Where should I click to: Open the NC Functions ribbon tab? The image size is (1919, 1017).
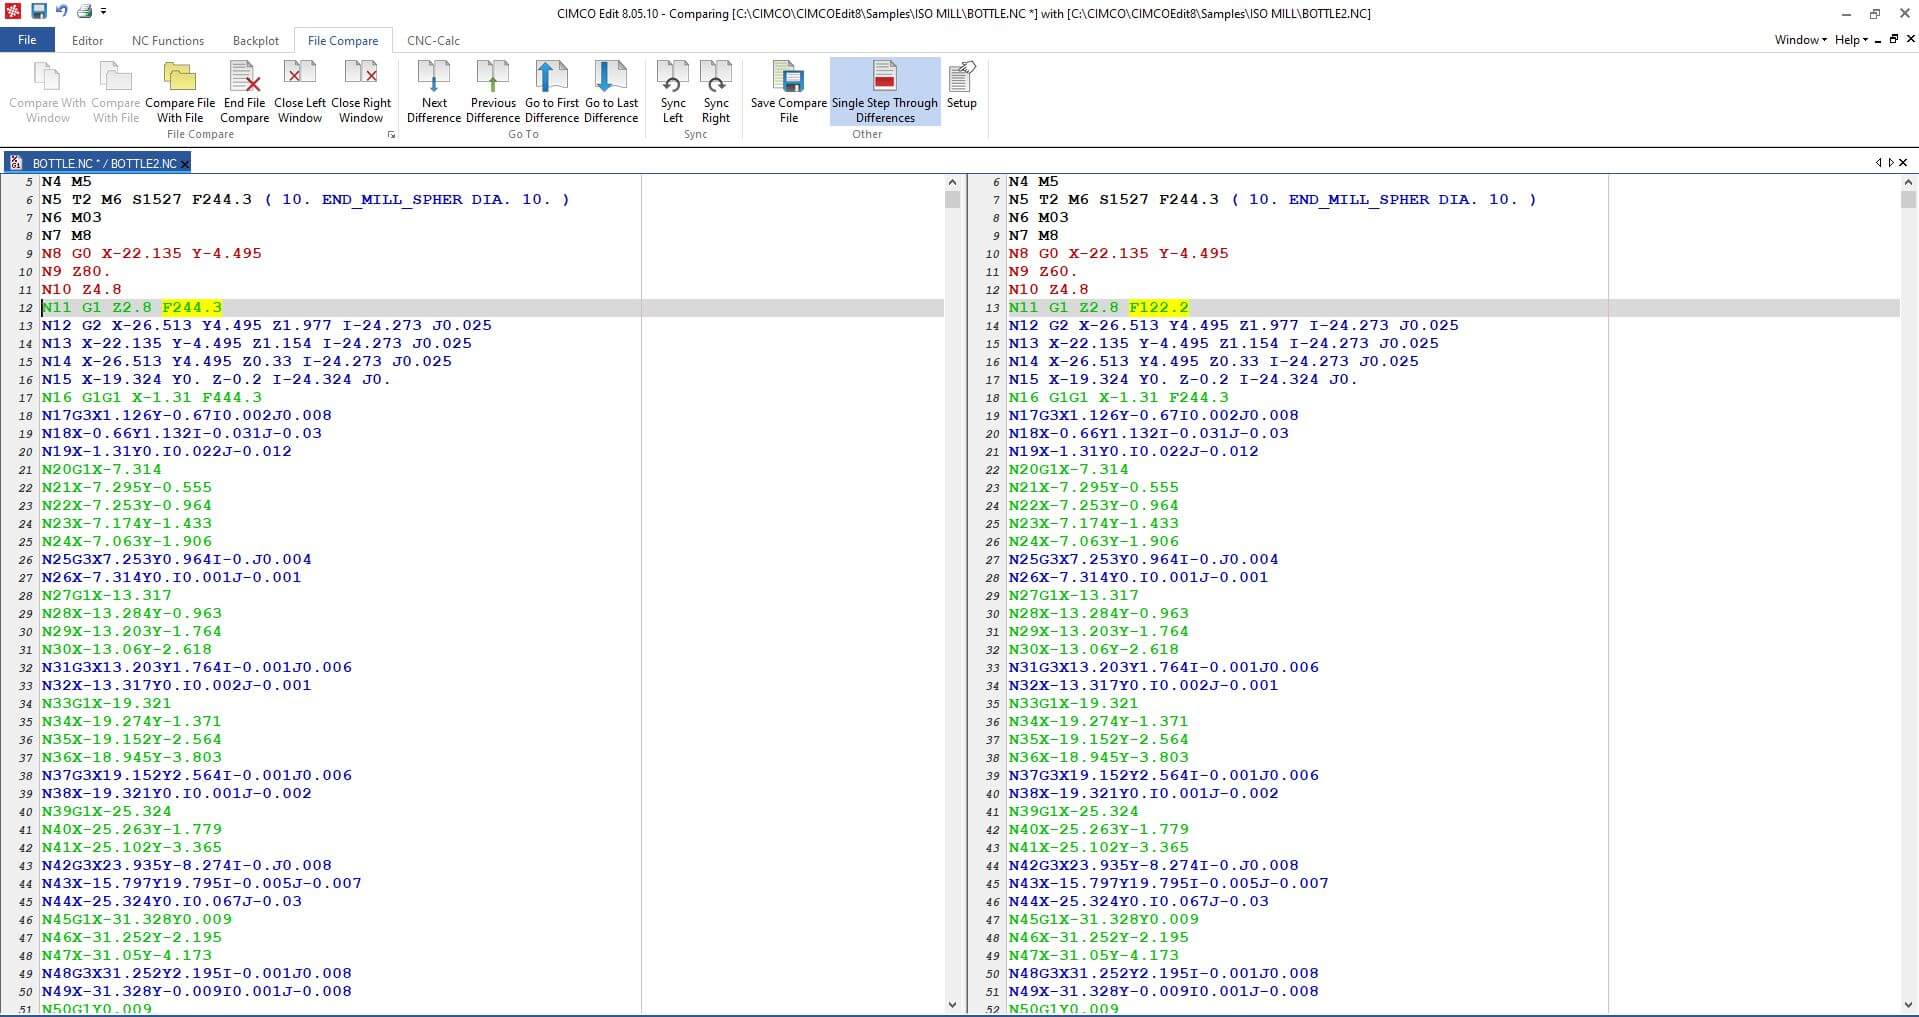pos(167,40)
